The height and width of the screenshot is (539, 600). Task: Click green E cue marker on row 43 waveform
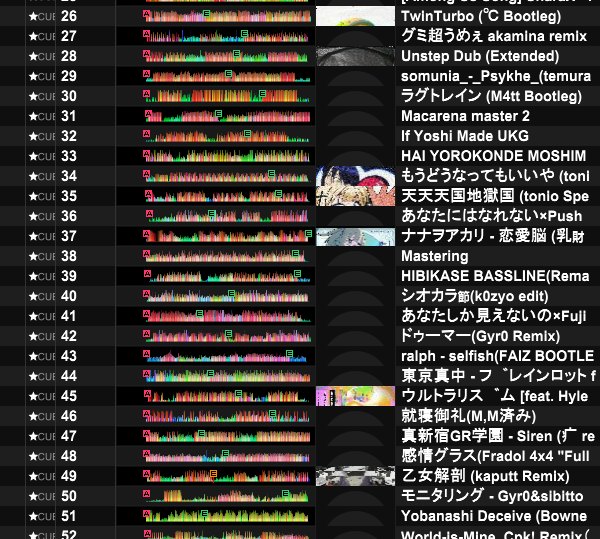tap(289, 353)
